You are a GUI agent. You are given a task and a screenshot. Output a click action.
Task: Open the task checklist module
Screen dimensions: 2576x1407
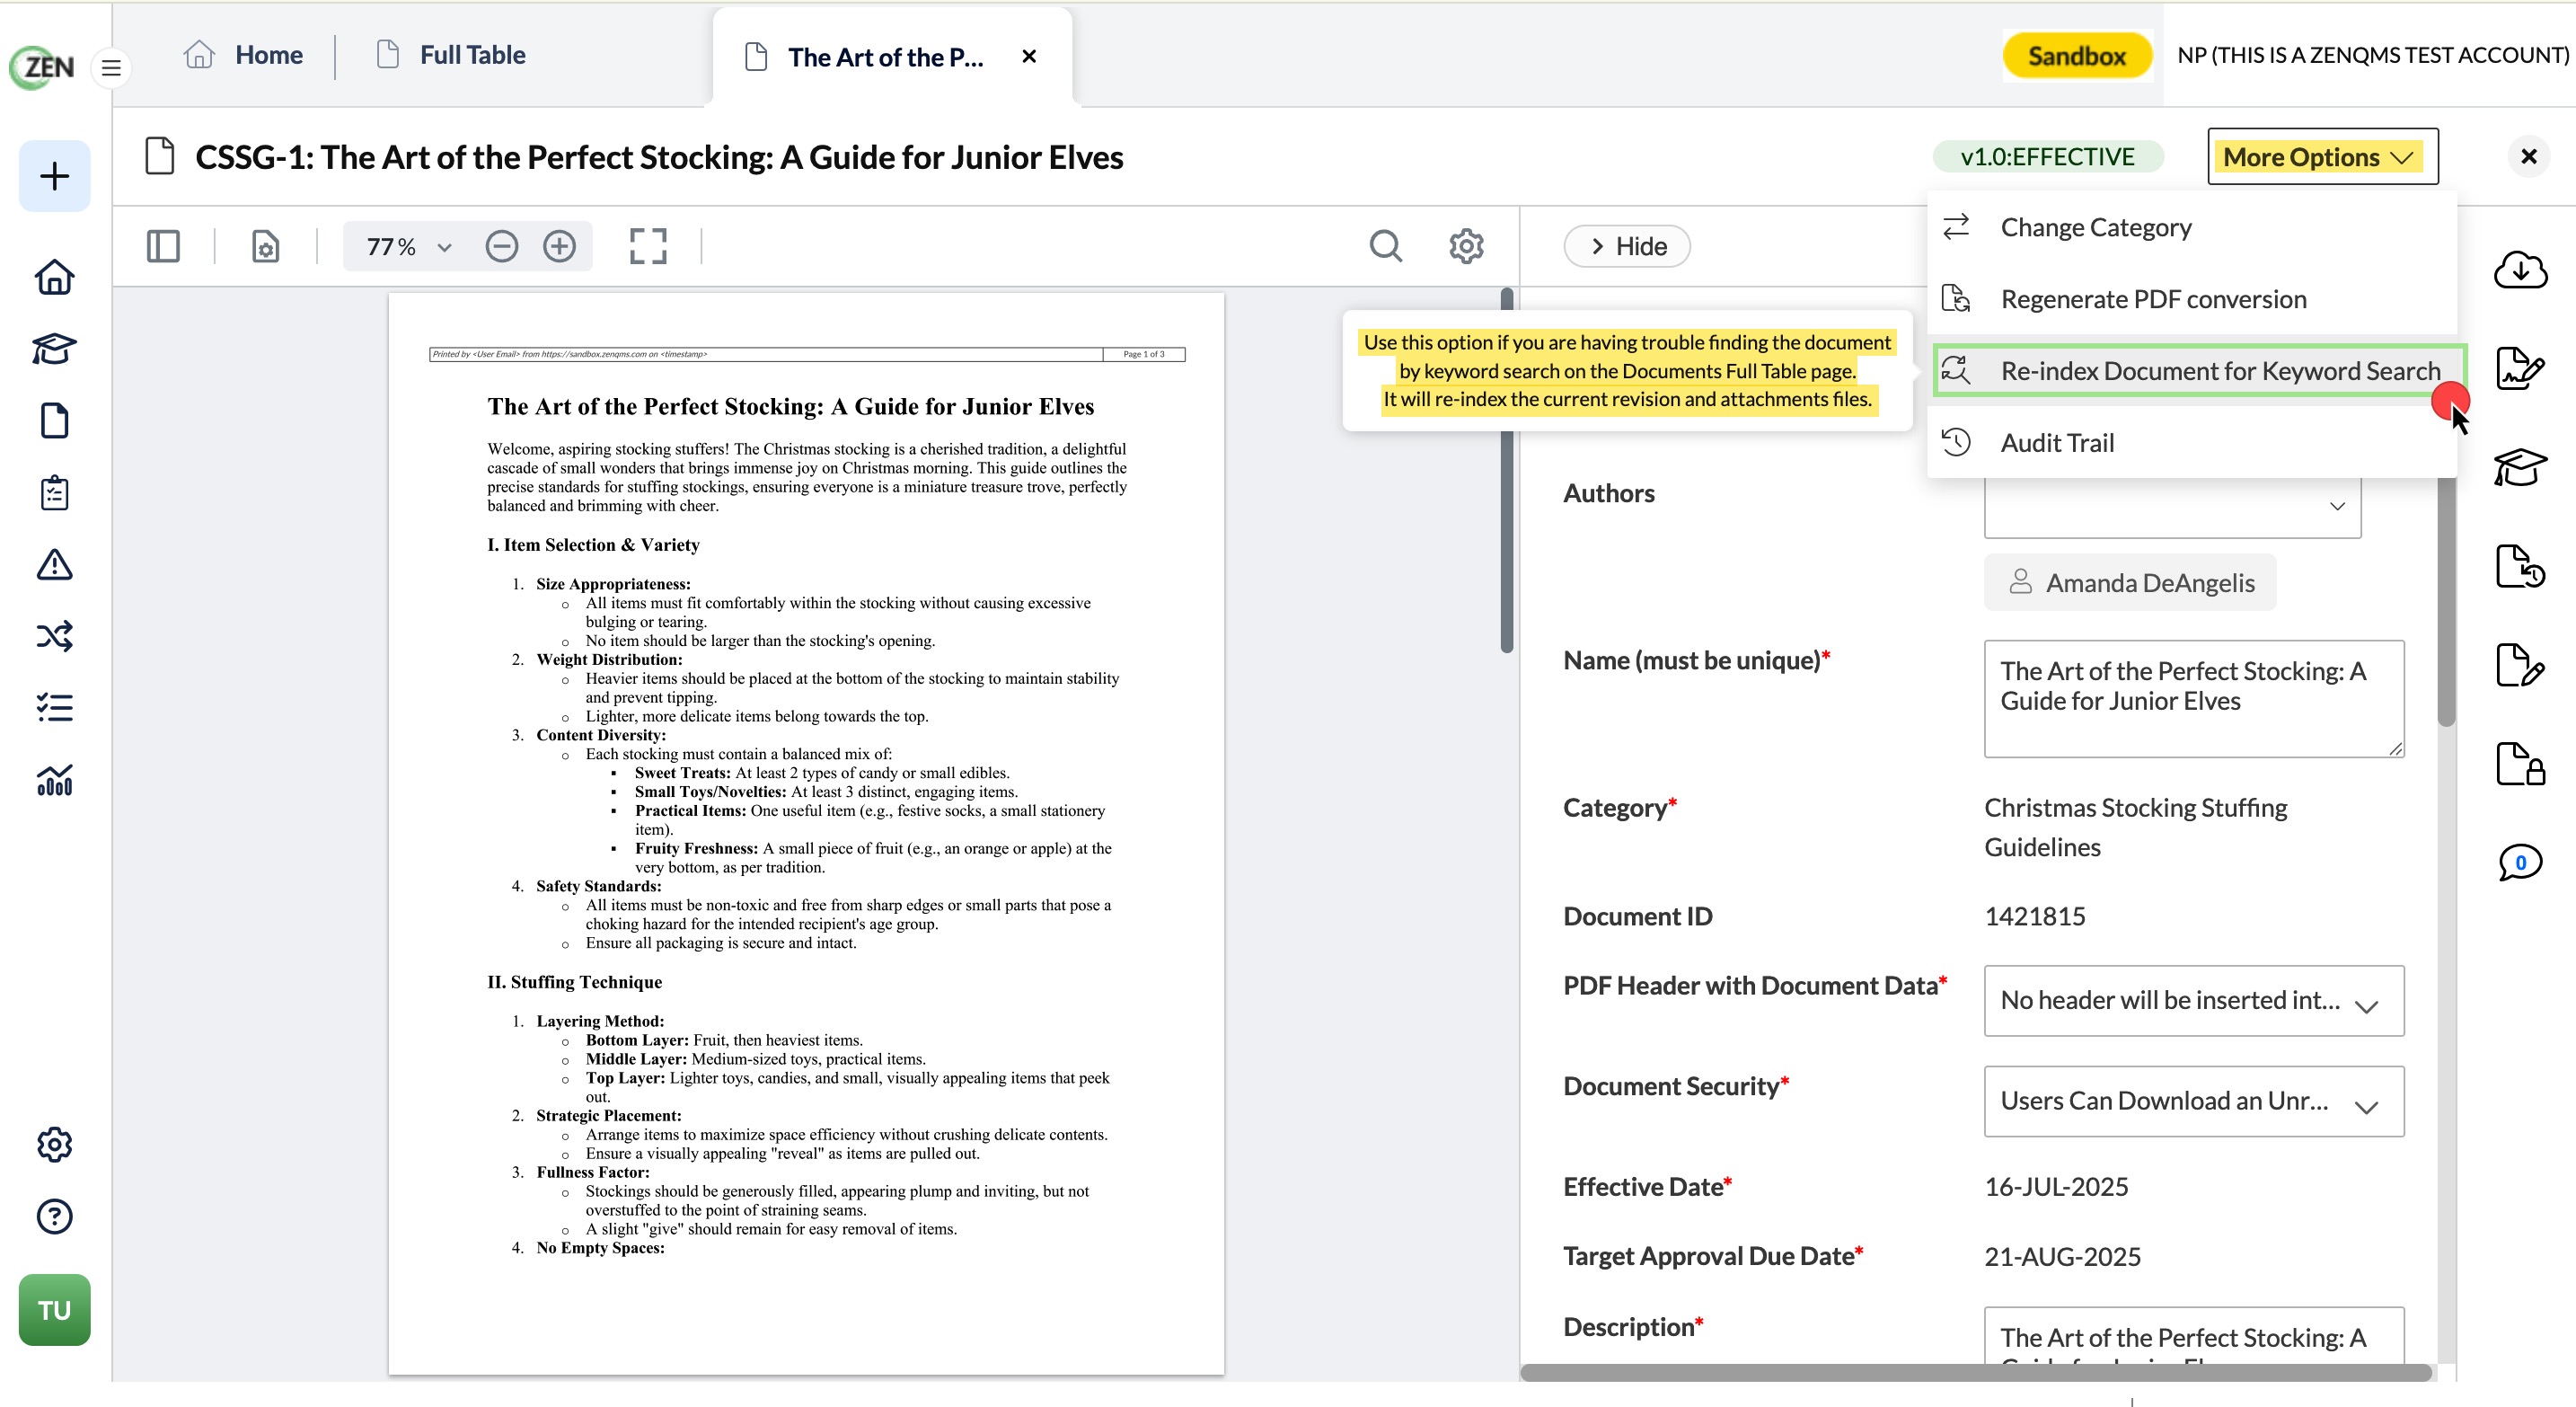coord(54,708)
